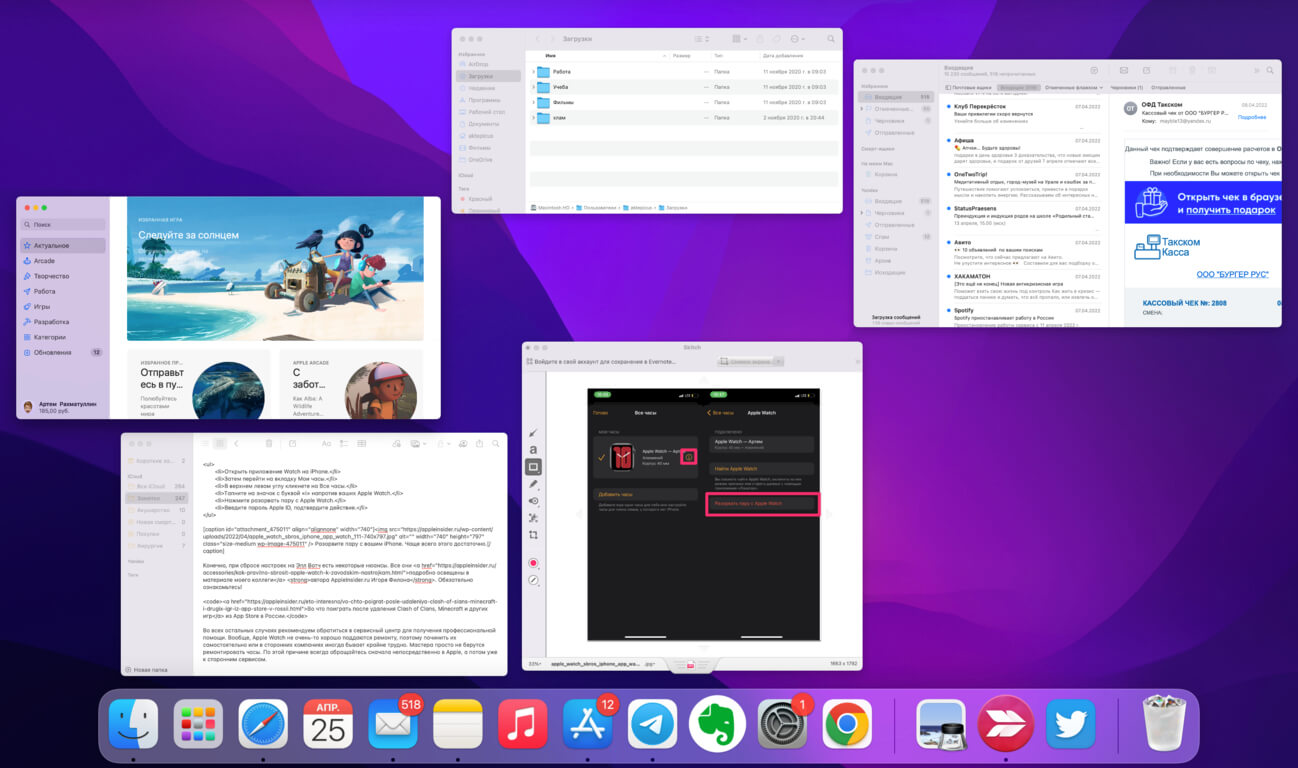Screen dimensions: 1298x768
Task: Open System Preferences from the Dock
Action: 782,724
